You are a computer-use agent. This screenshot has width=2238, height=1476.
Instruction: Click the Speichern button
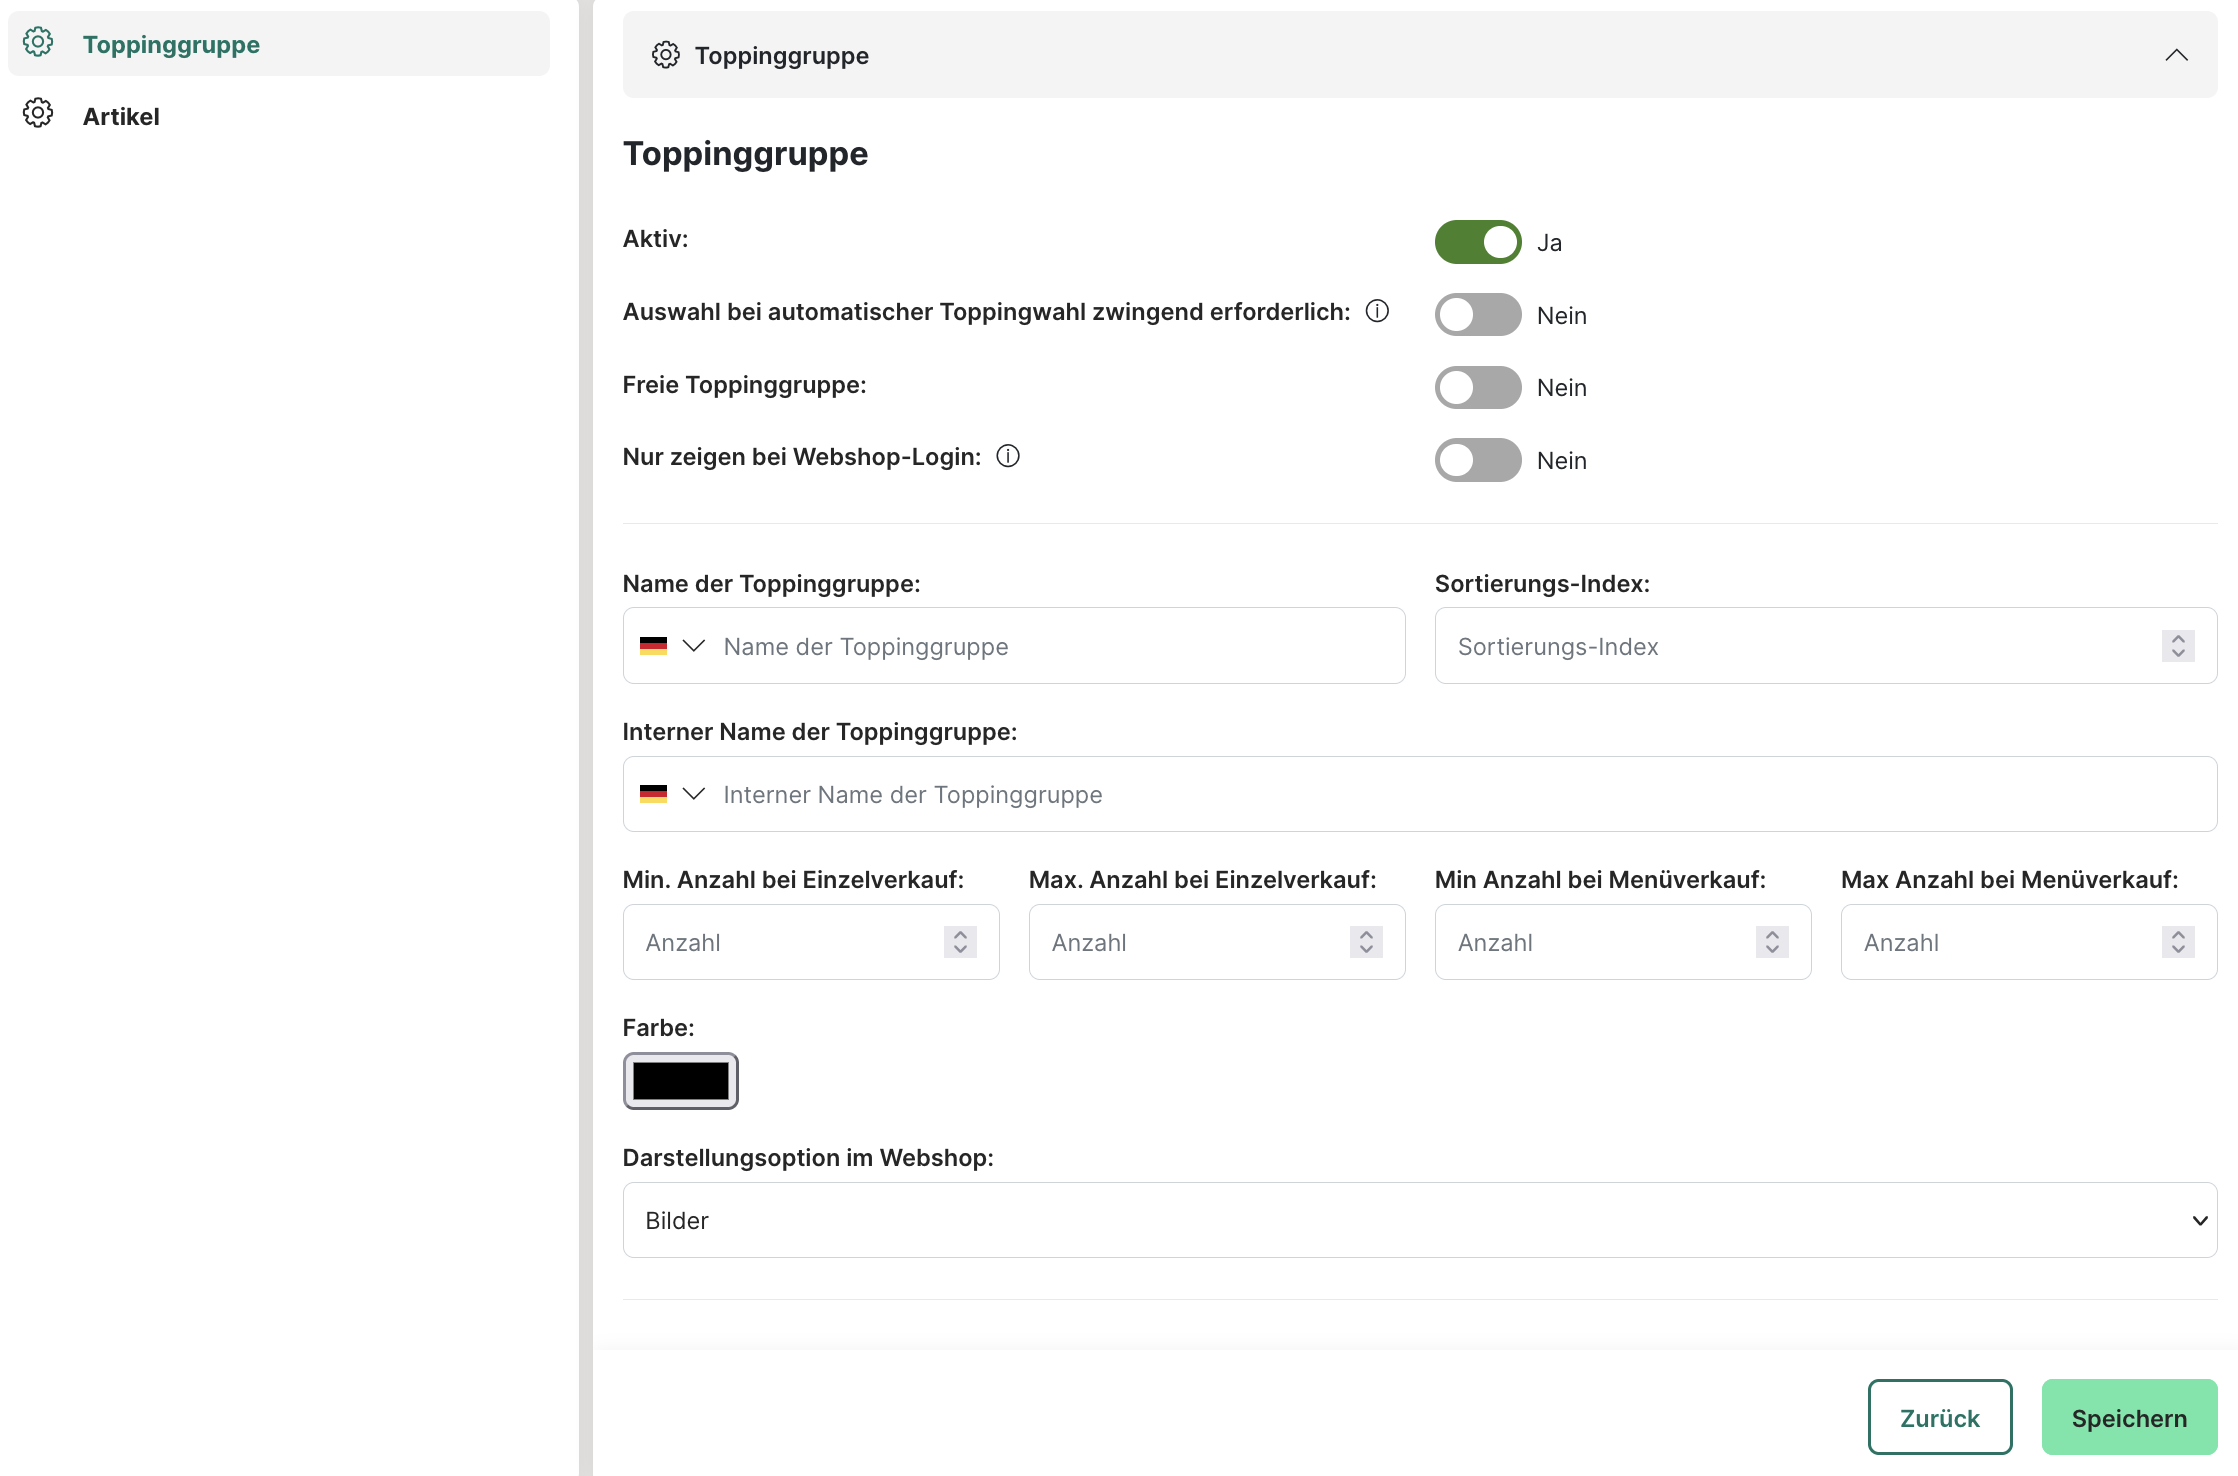pyautogui.click(x=2128, y=1417)
